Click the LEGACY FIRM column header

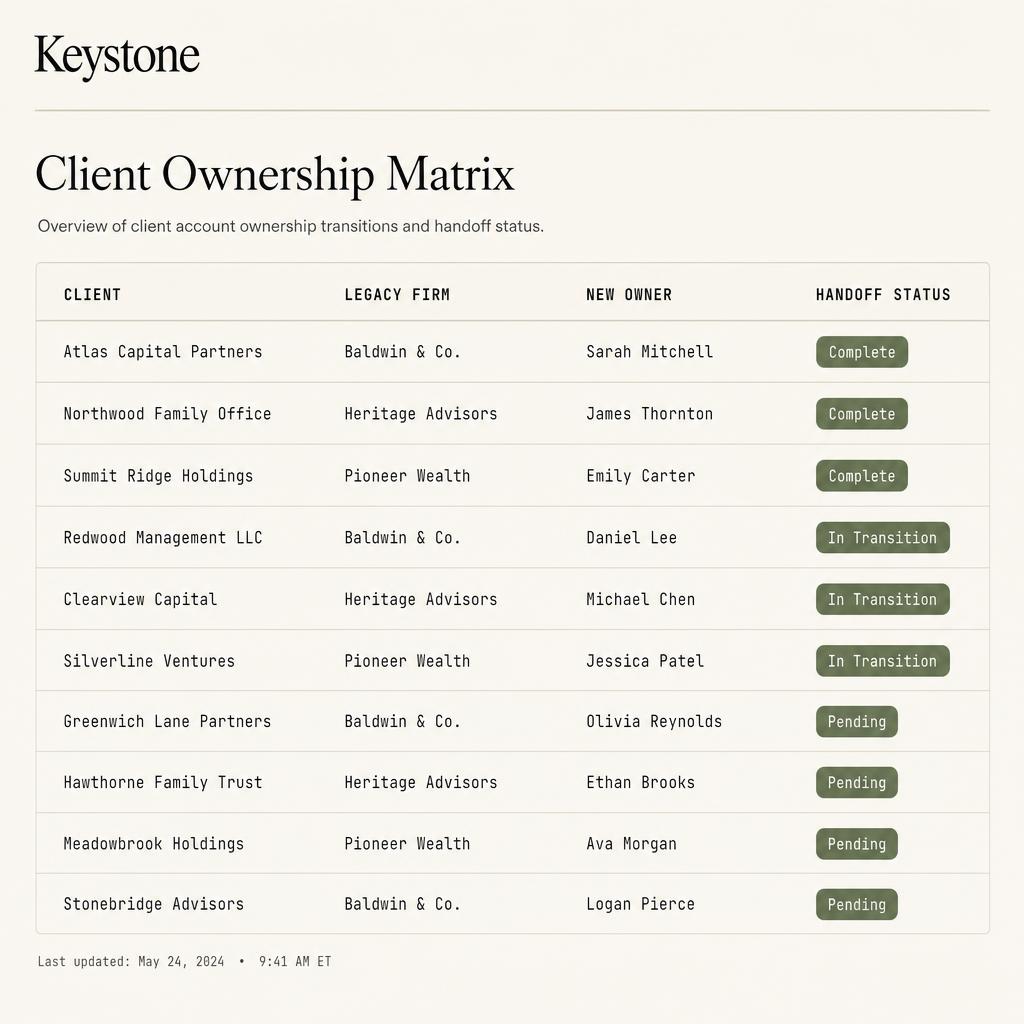(397, 295)
